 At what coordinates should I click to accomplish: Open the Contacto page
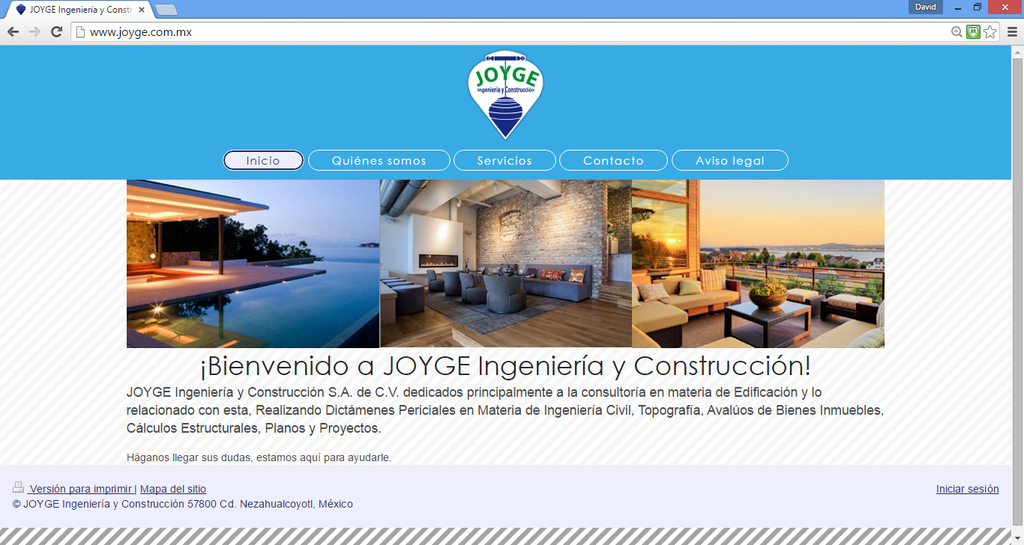pos(613,161)
